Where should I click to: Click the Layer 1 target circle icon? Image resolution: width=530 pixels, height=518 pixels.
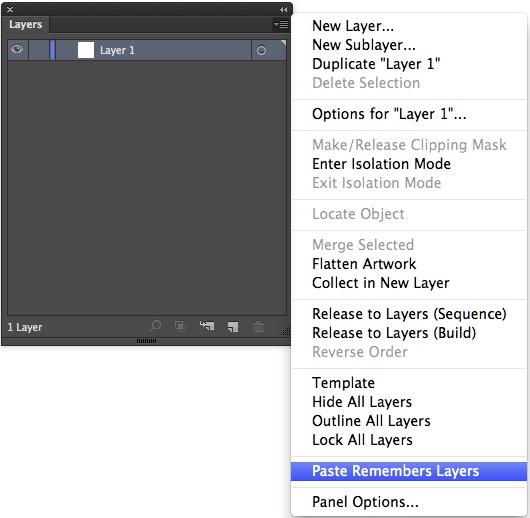point(261,51)
